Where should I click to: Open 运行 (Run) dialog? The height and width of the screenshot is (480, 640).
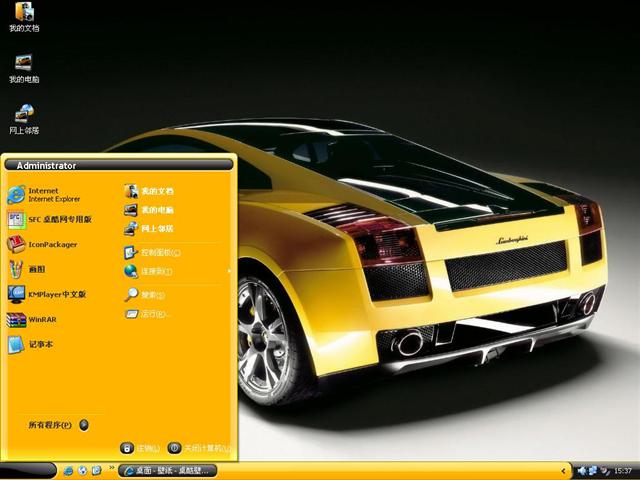pos(153,314)
